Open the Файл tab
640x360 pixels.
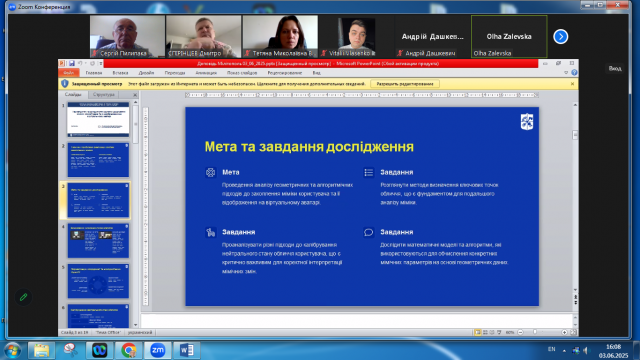coord(69,73)
